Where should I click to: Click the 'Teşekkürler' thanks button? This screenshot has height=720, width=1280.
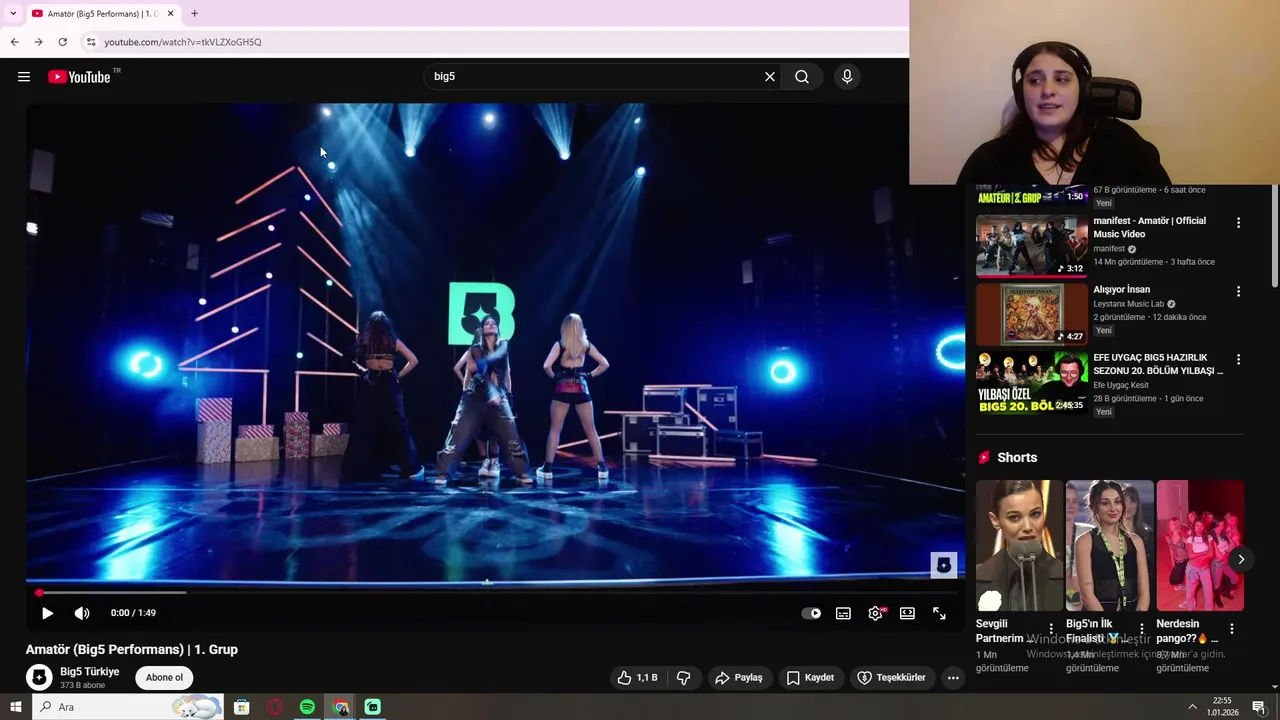tap(891, 677)
